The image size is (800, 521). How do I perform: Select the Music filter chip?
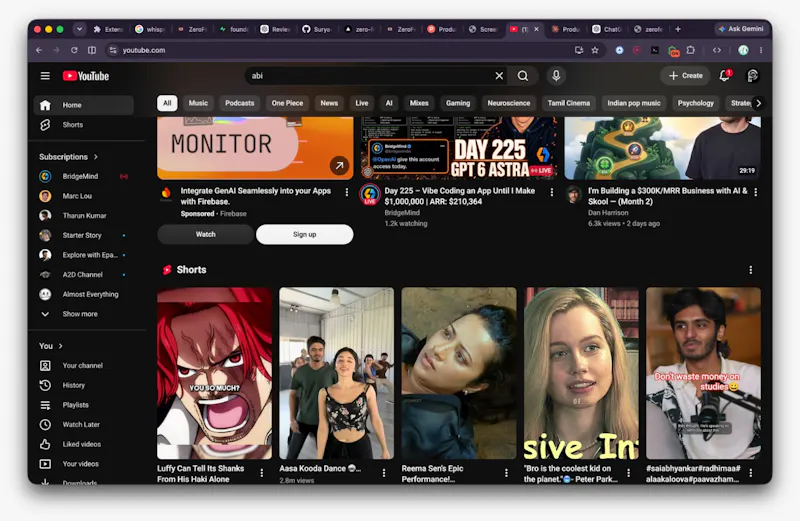pos(198,103)
